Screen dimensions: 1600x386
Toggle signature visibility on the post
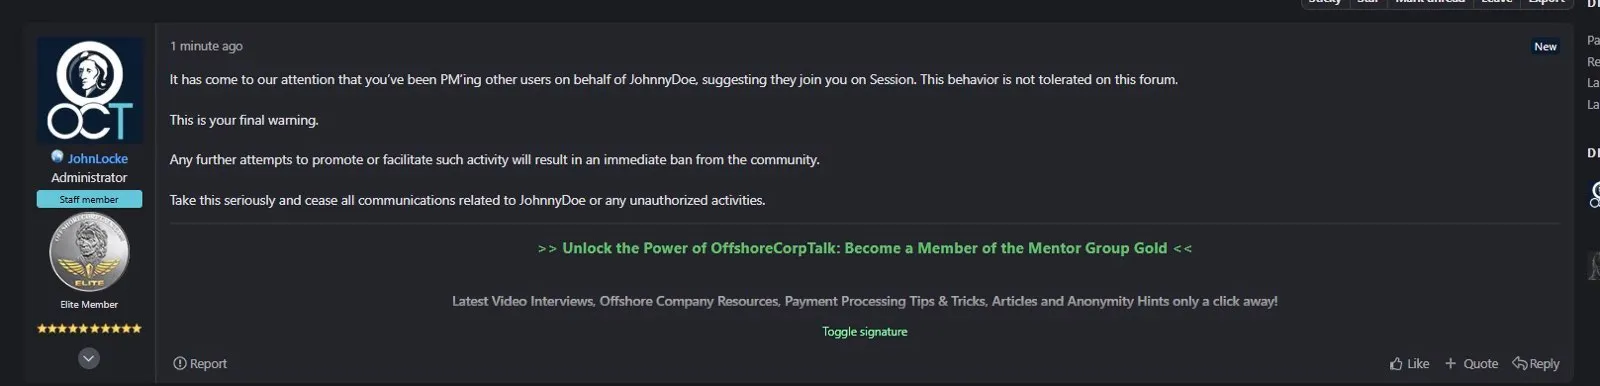click(865, 332)
